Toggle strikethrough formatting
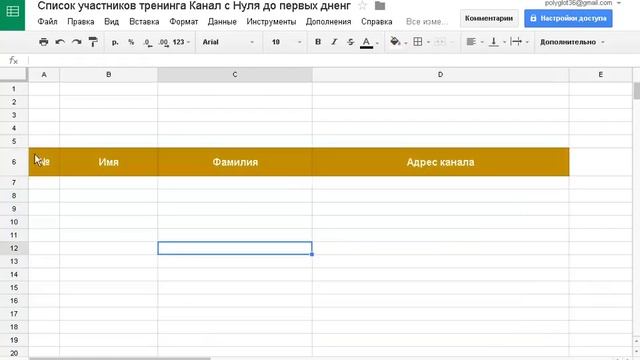The width and height of the screenshot is (640, 360). pos(350,42)
